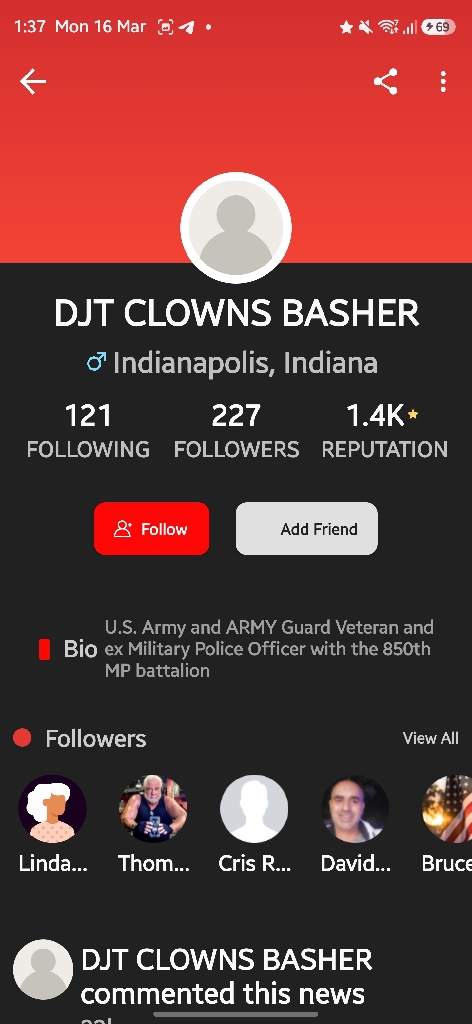Tap the male gender symbol icon
Screen dimensions: 472x1024
click(97, 361)
